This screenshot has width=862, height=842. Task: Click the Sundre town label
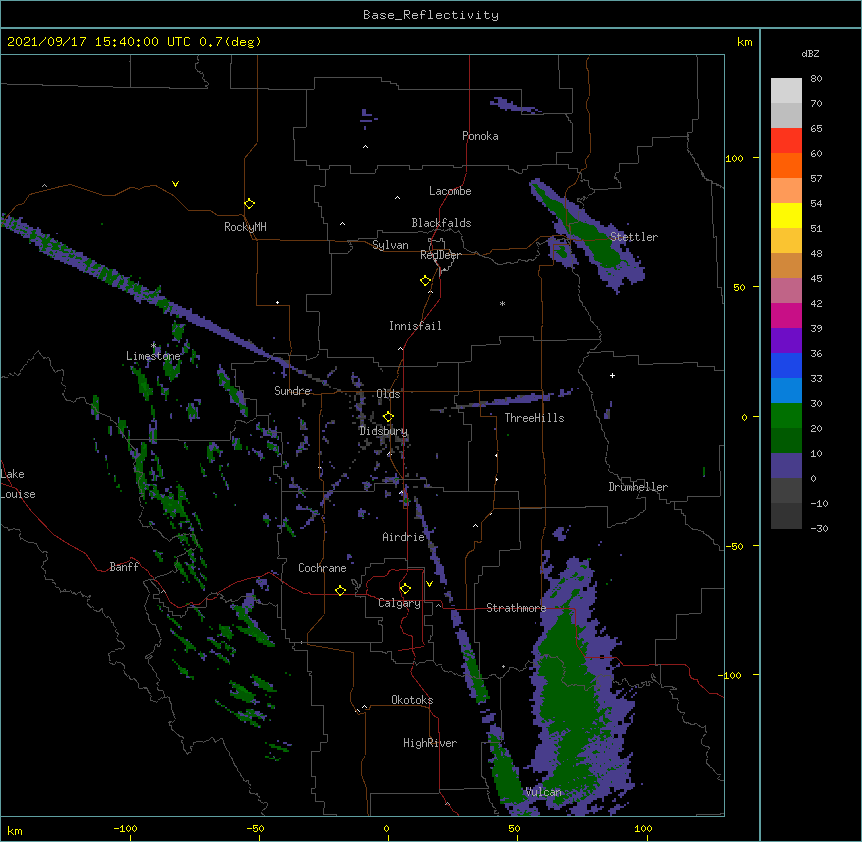[292, 391]
